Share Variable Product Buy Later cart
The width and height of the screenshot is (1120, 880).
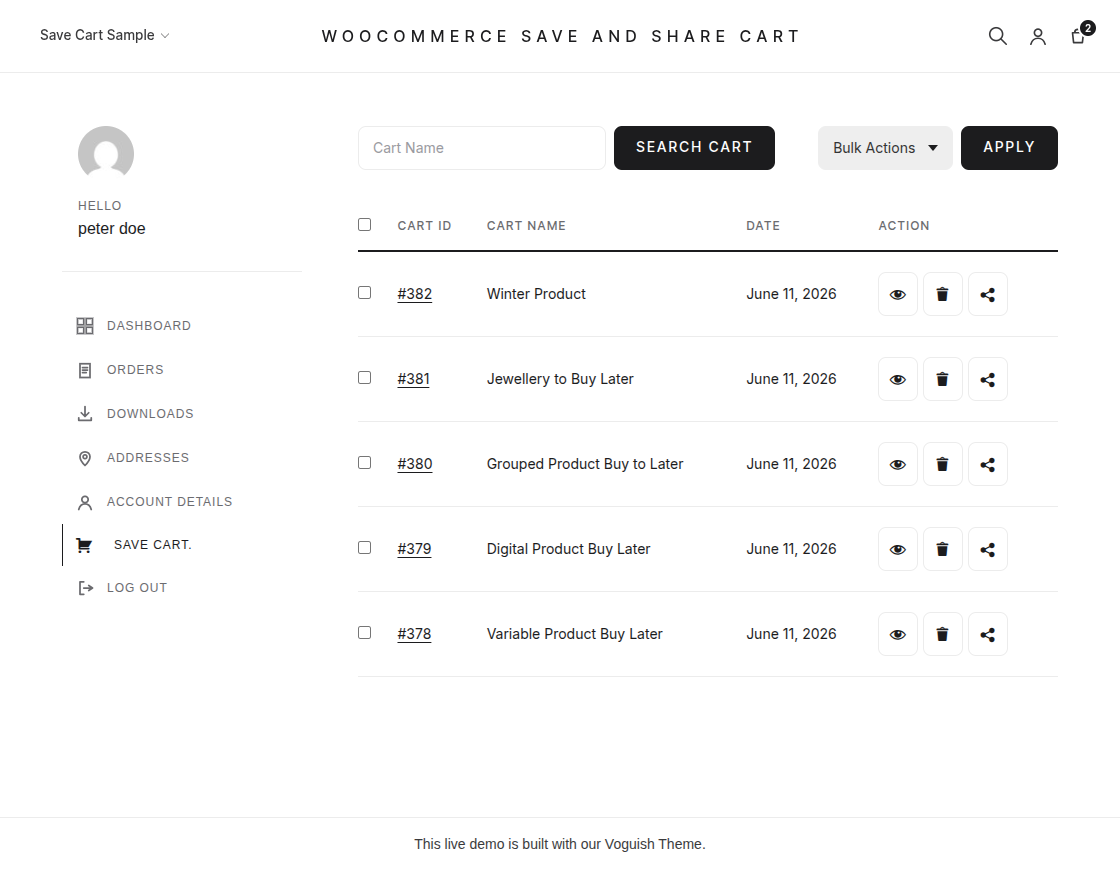click(988, 634)
